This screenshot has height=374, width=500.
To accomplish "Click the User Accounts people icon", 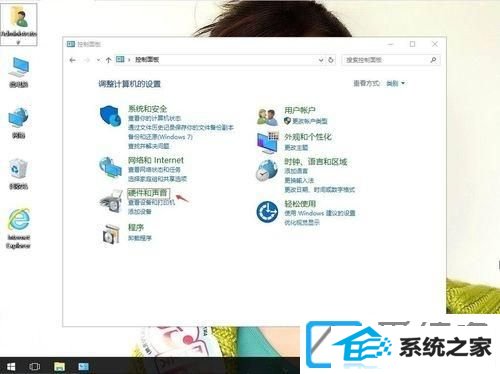I will [x=267, y=116].
